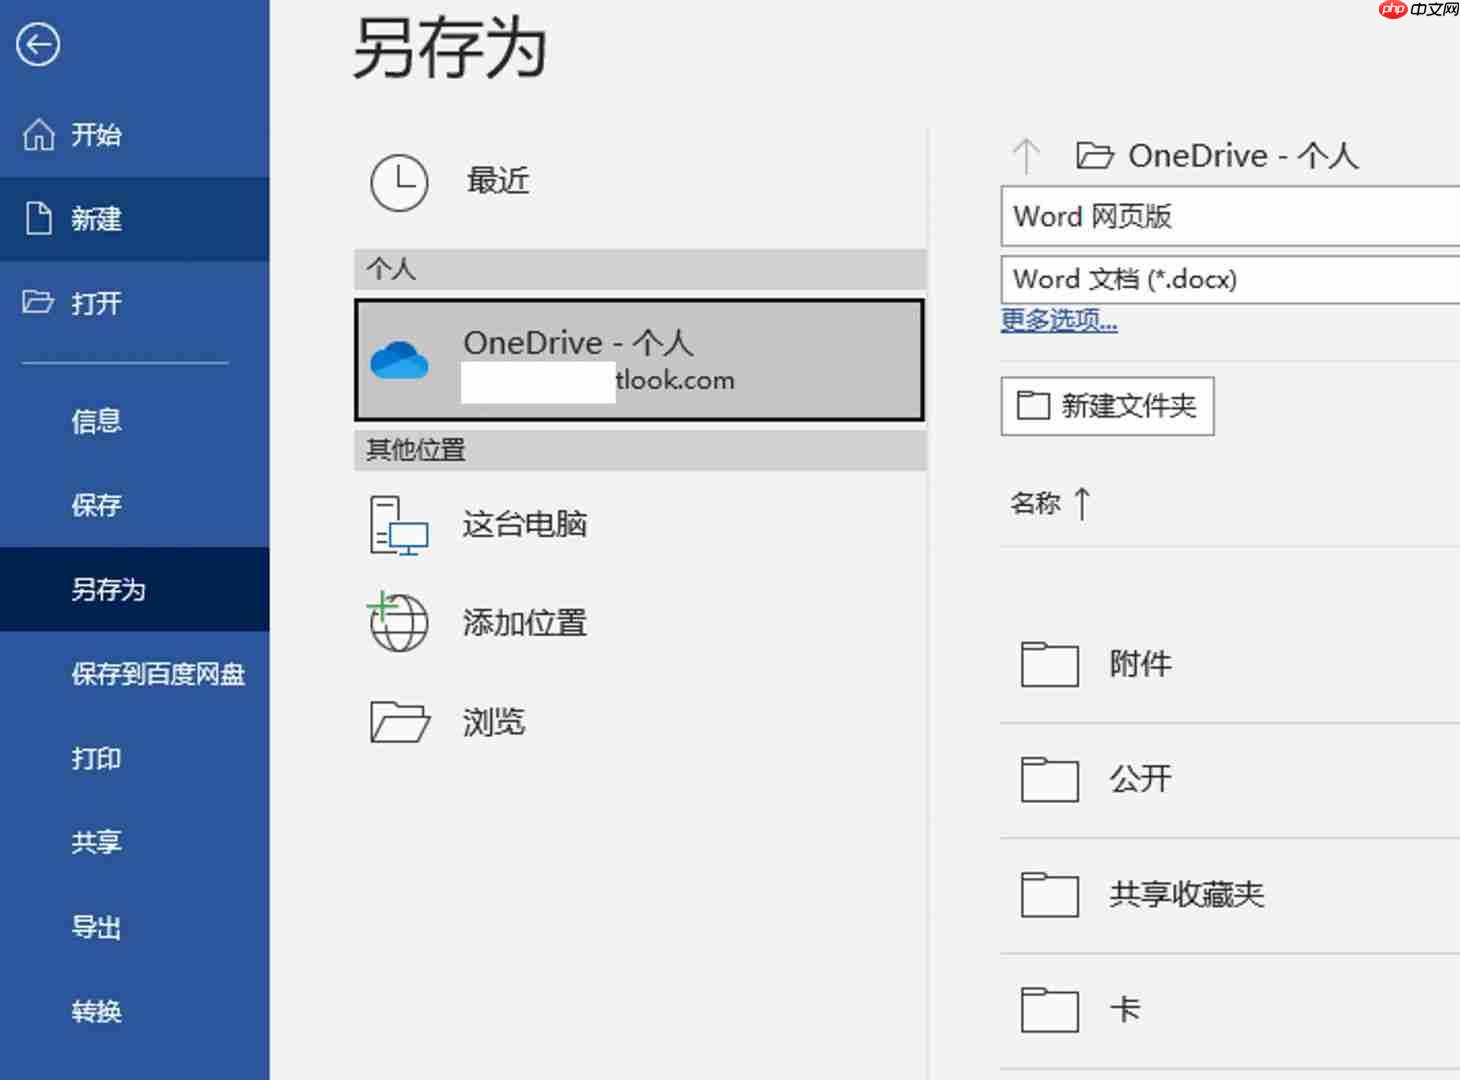This screenshot has height=1080, width=1460.
Task: Click the home icon beside 开始
Action: [39, 134]
